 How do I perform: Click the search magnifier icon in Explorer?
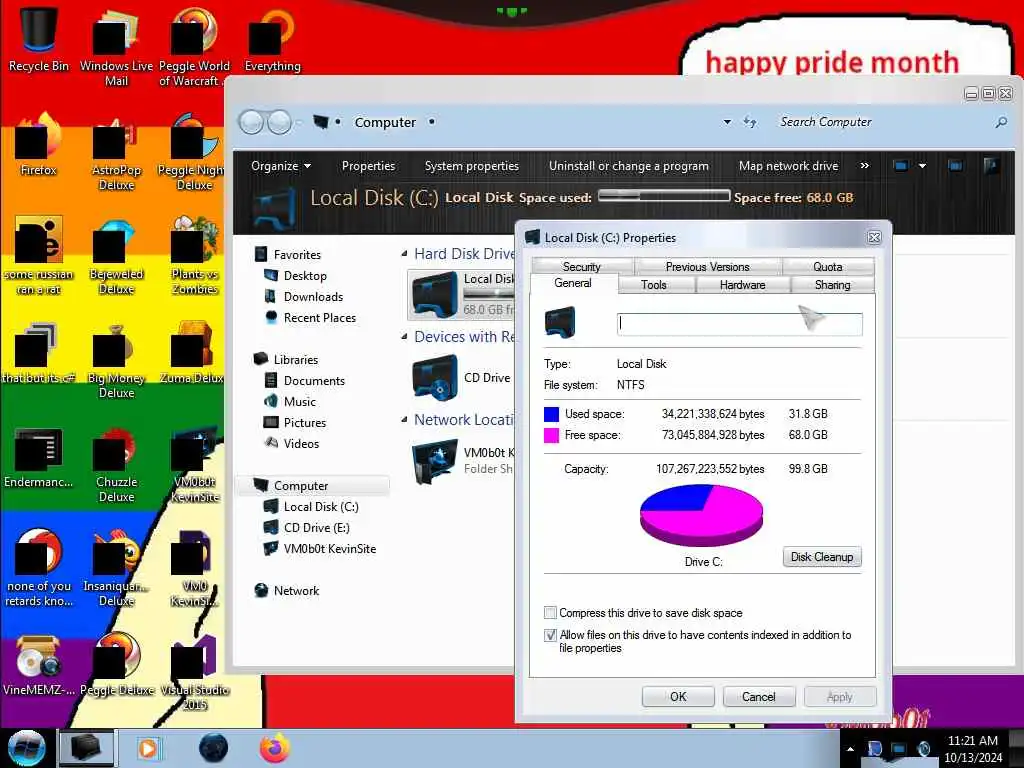pyautogui.click(x=1000, y=122)
